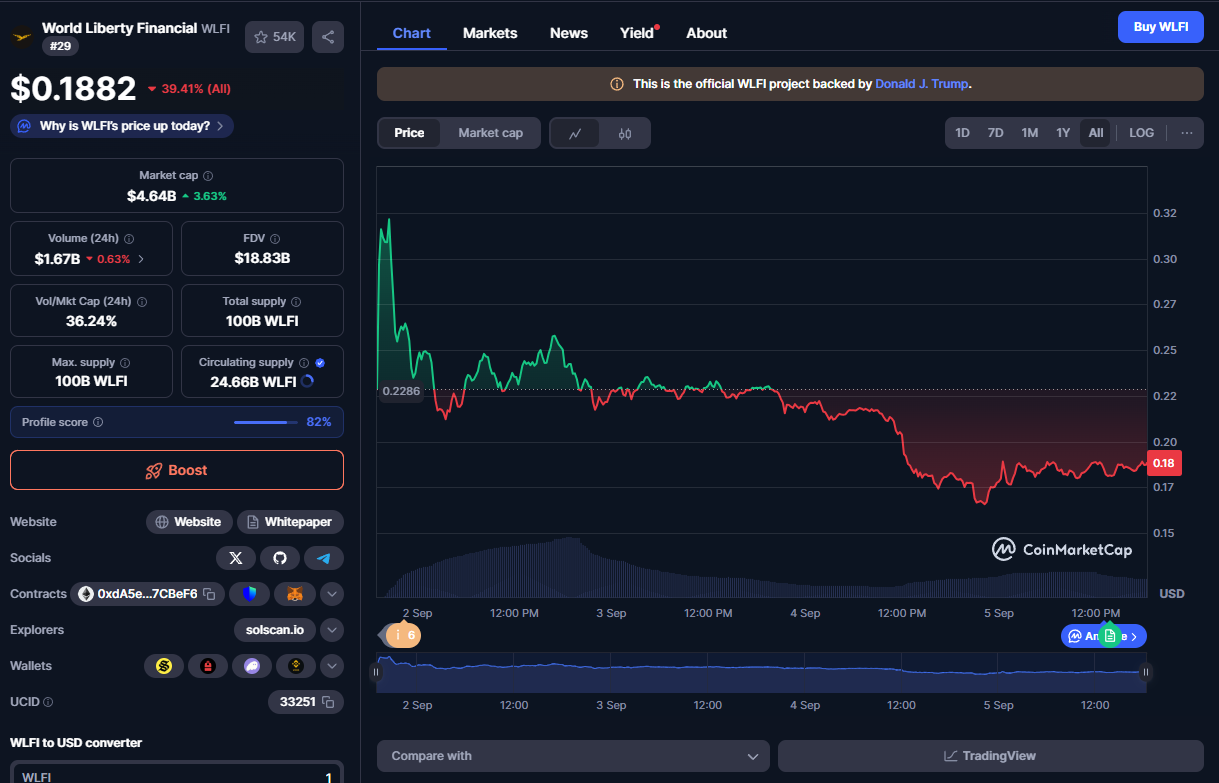Open the purple ghost Phantom wallet icon
This screenshot has width=1219, height=783.
(x=252, y=666)
